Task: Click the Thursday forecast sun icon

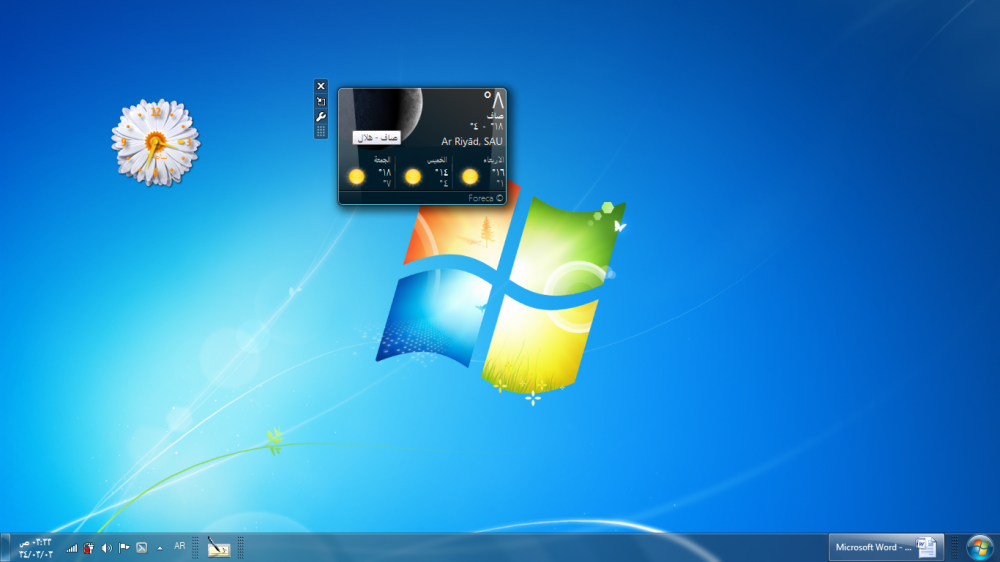Action: [413, 177]
